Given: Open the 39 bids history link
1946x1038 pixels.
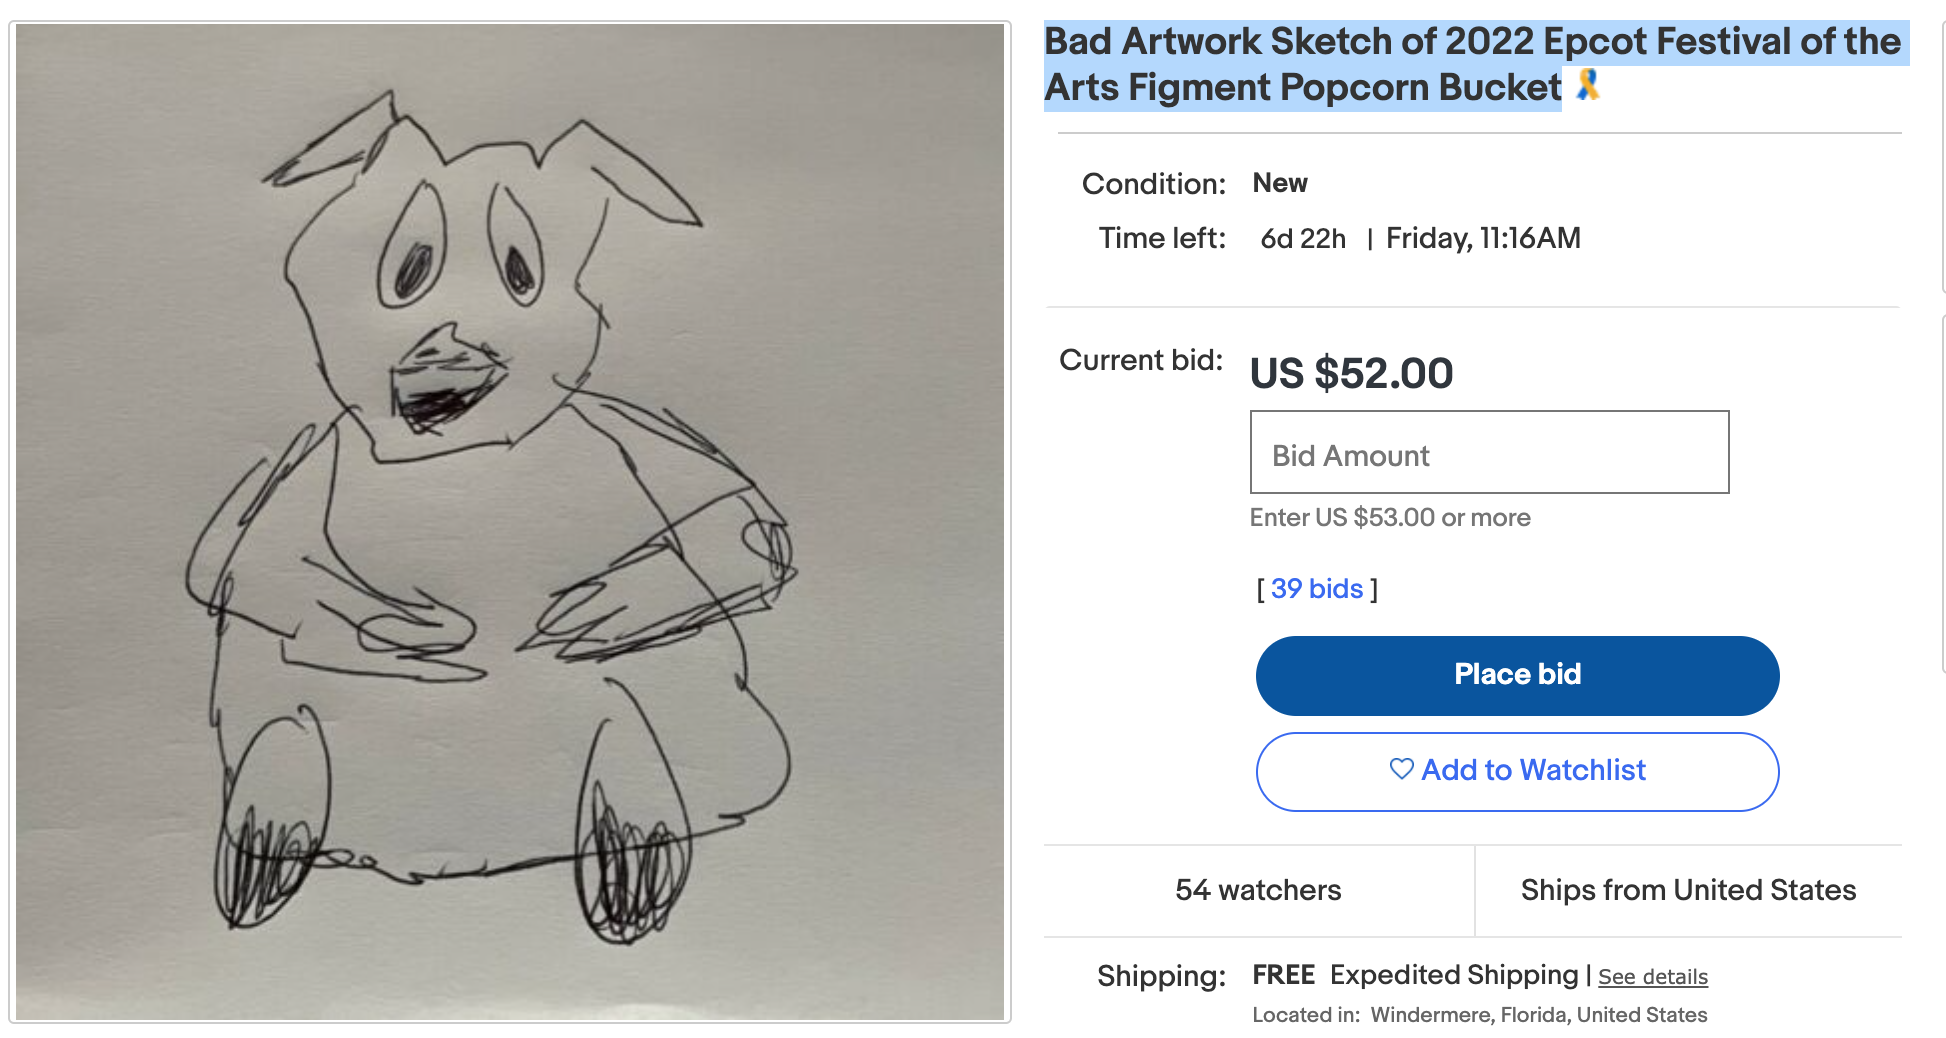Looking at the screenshot, I should tap(1317, 589).
